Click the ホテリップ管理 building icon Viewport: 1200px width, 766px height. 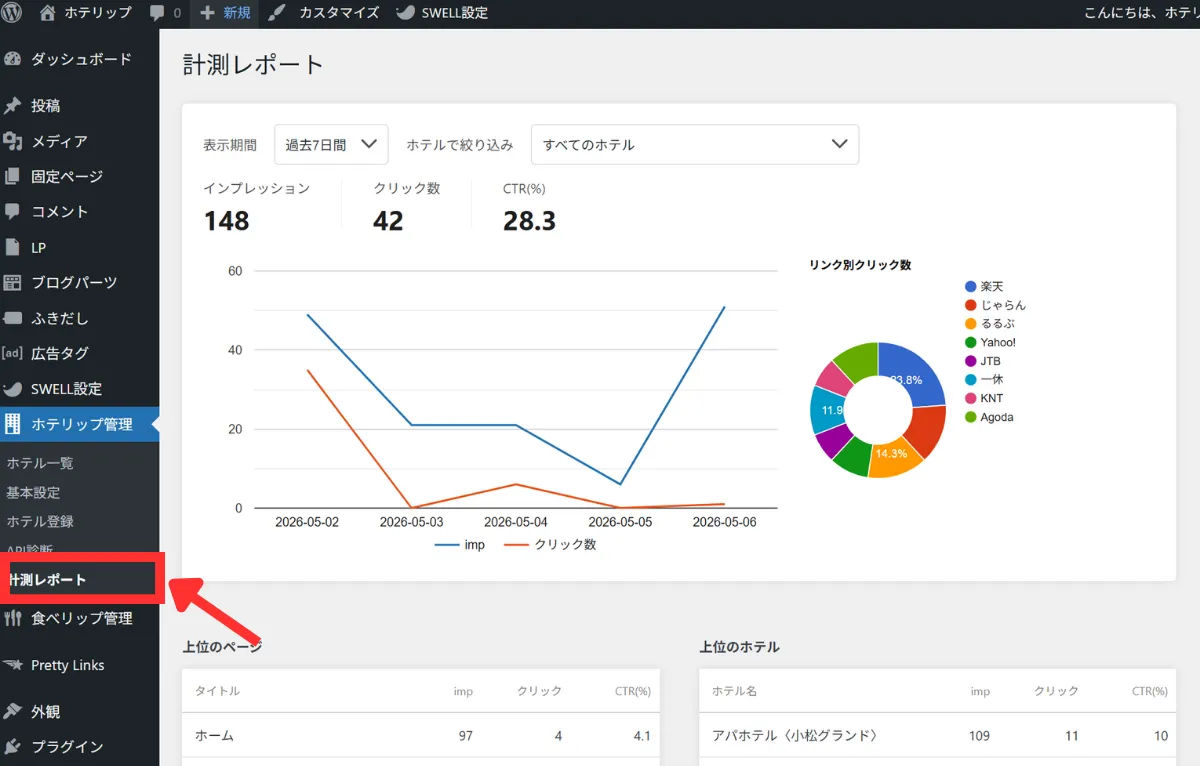[x=13, y=424]
